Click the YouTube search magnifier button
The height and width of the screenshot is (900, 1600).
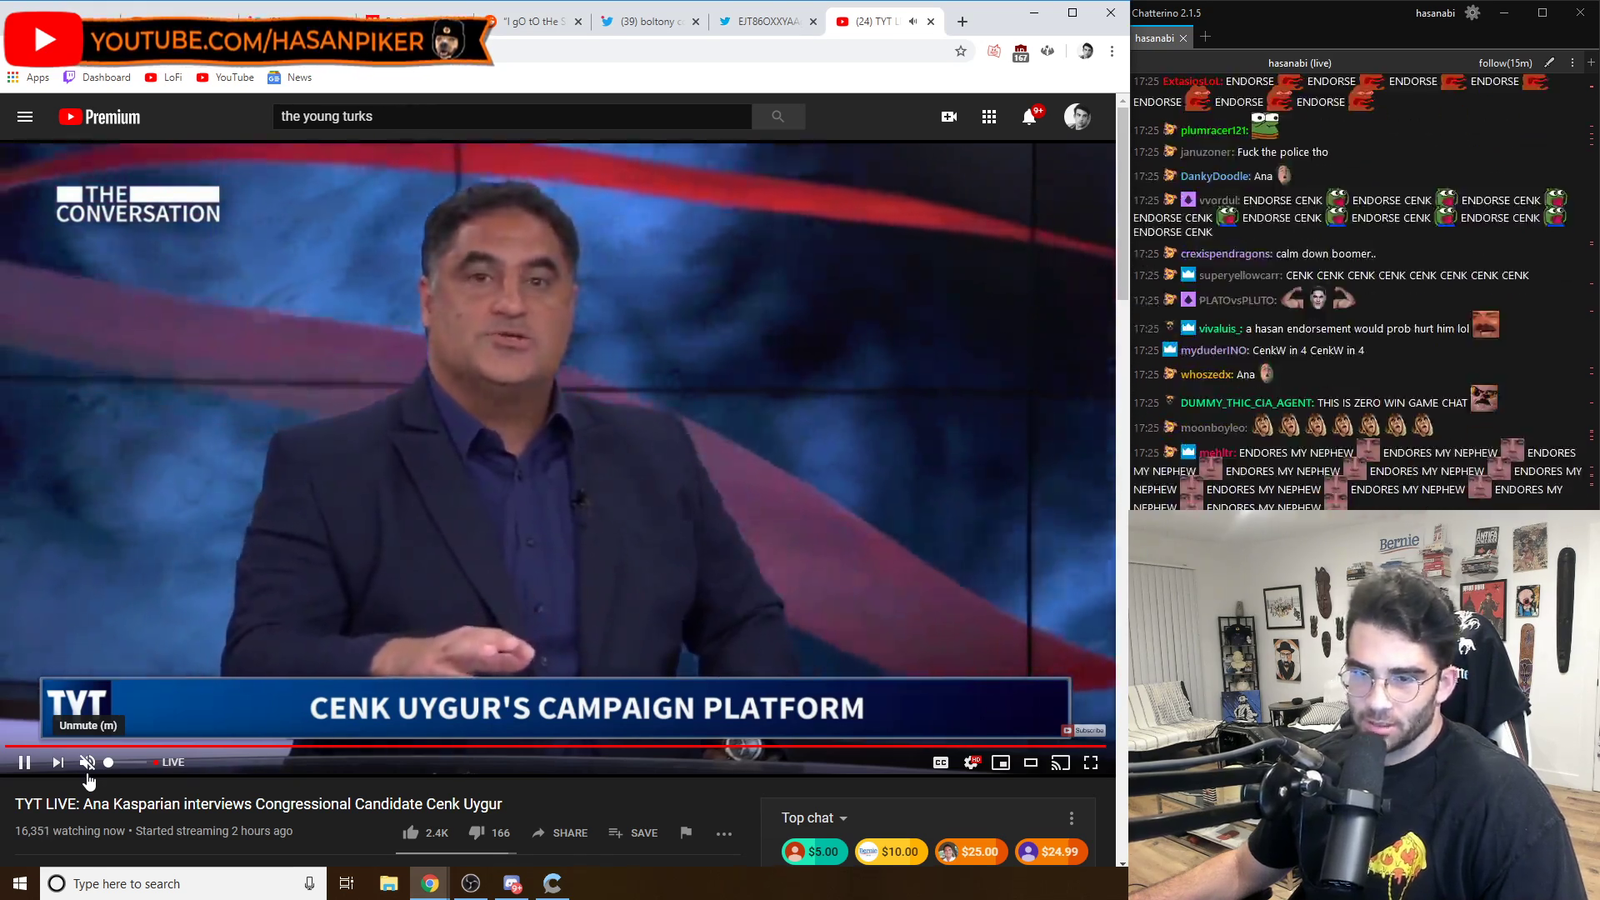coord(777,117)
